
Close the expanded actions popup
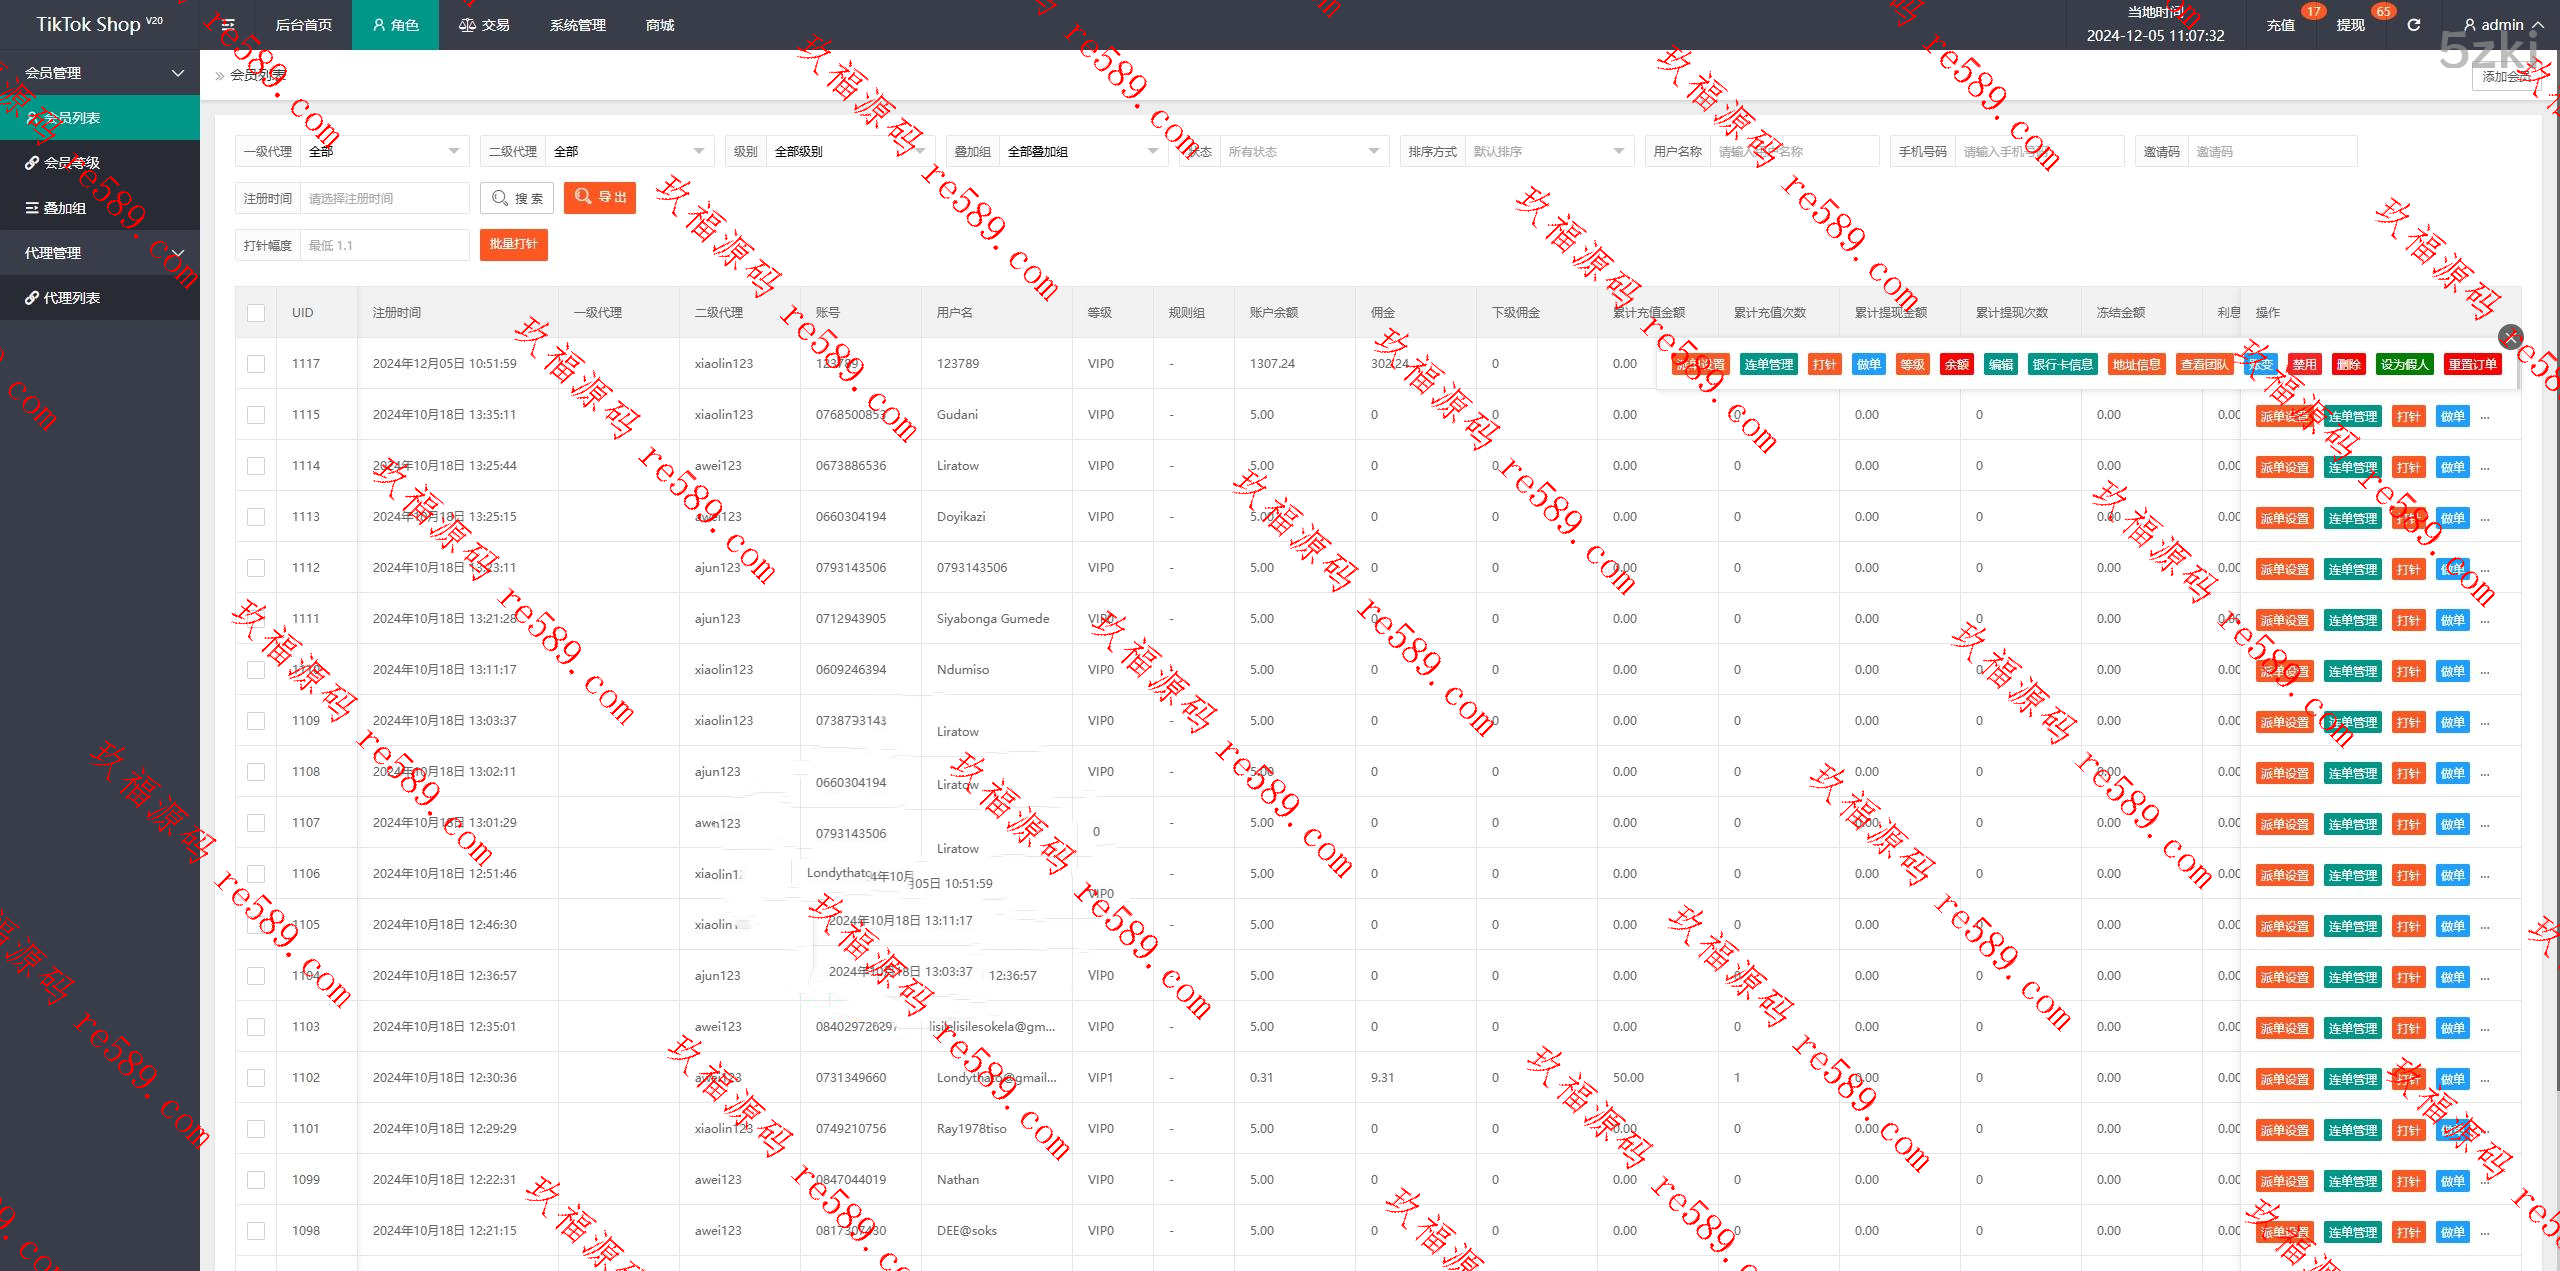(2510, 337)
